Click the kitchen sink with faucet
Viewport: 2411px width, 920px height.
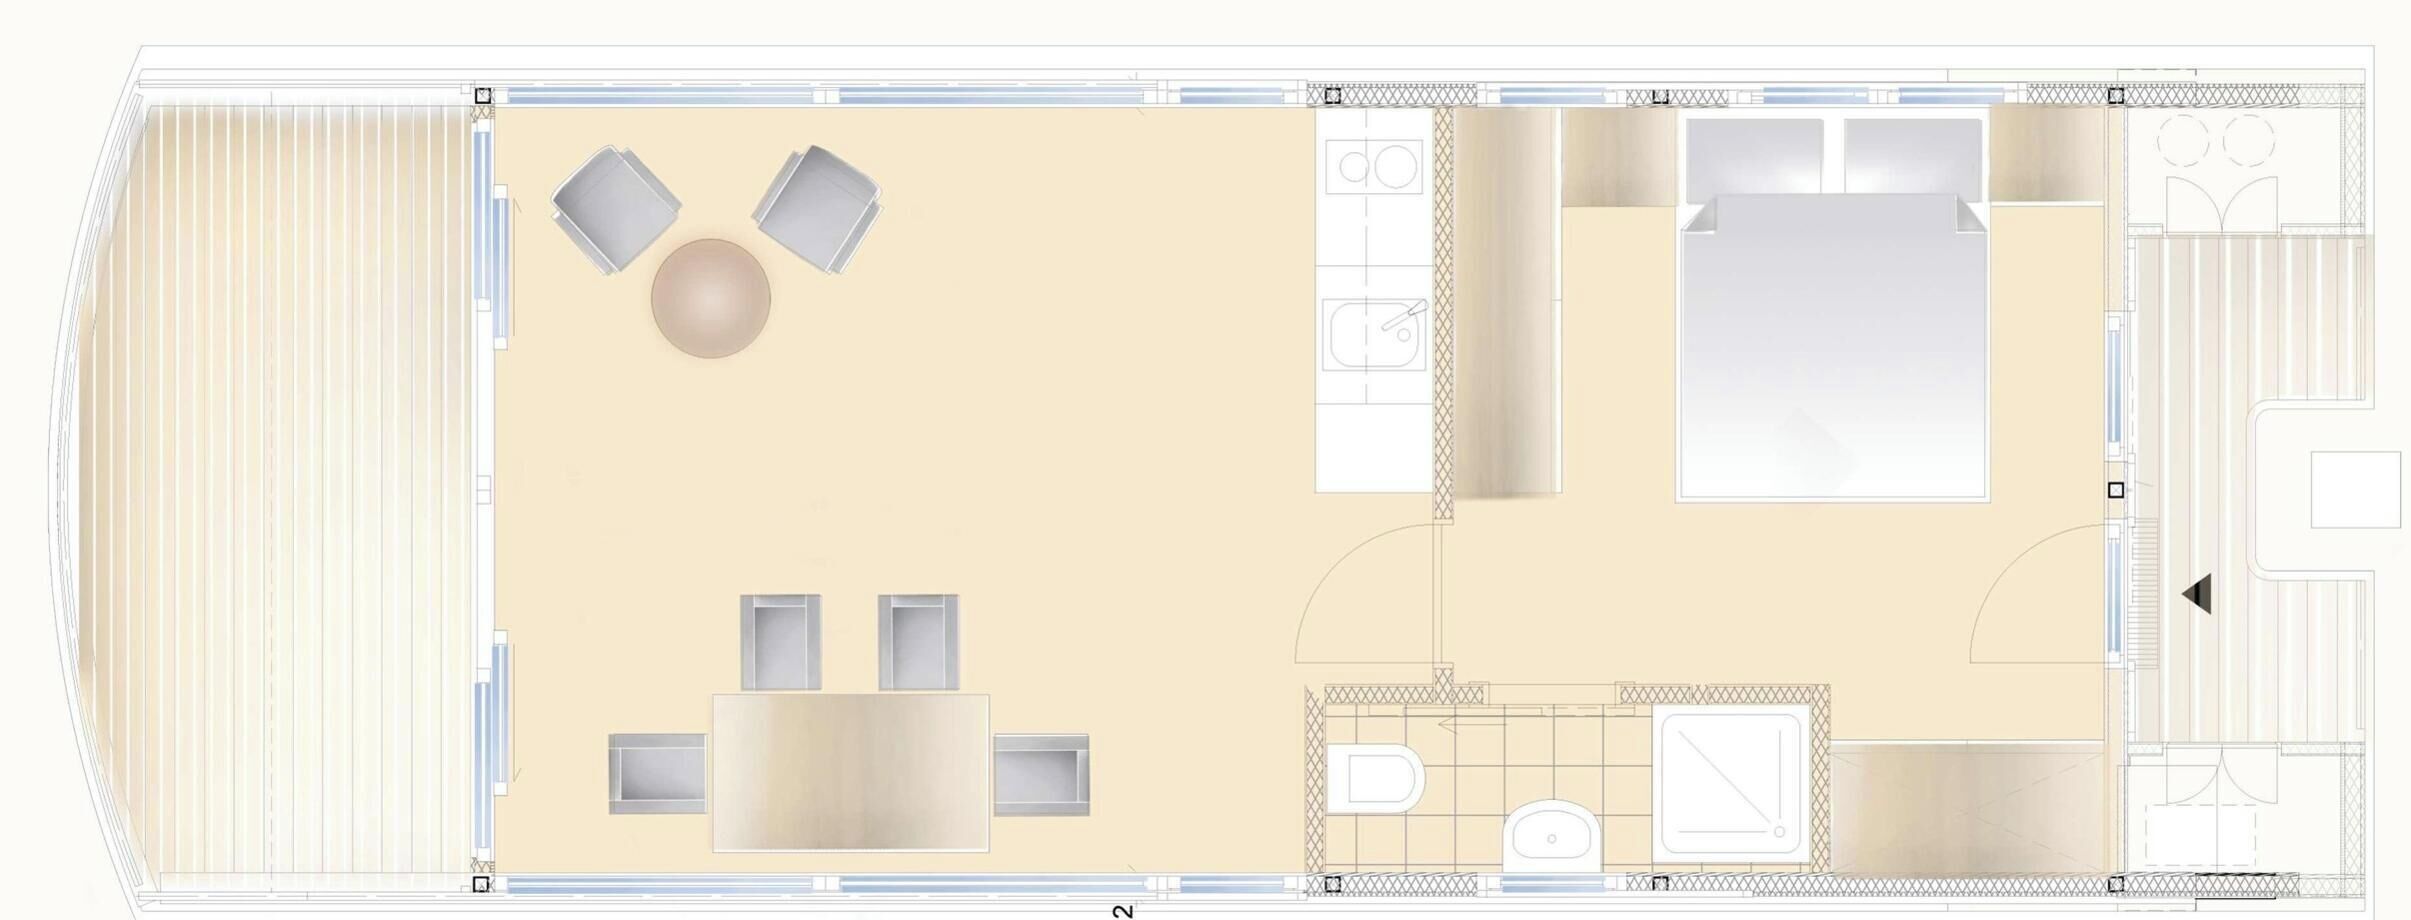[x=1374, y=335]
